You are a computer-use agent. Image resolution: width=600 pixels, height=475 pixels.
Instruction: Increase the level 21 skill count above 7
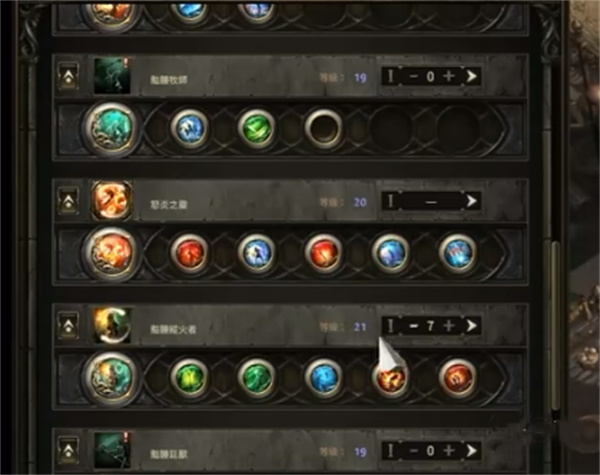(x=449, y=326)
